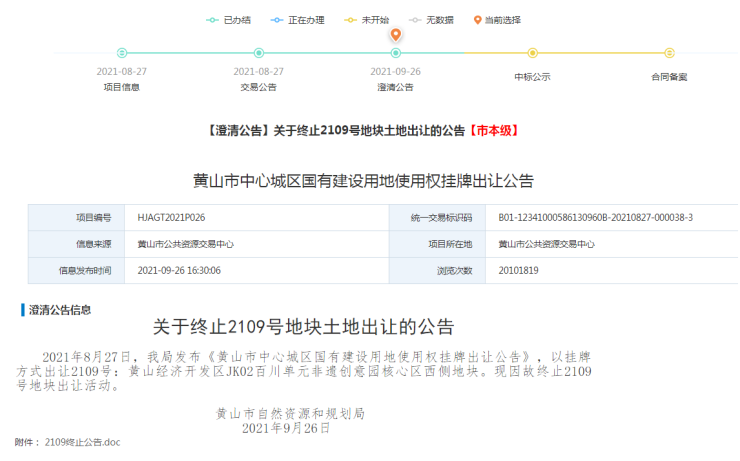
Task: Click view count 20101819
Action: (x=518, y=270)
